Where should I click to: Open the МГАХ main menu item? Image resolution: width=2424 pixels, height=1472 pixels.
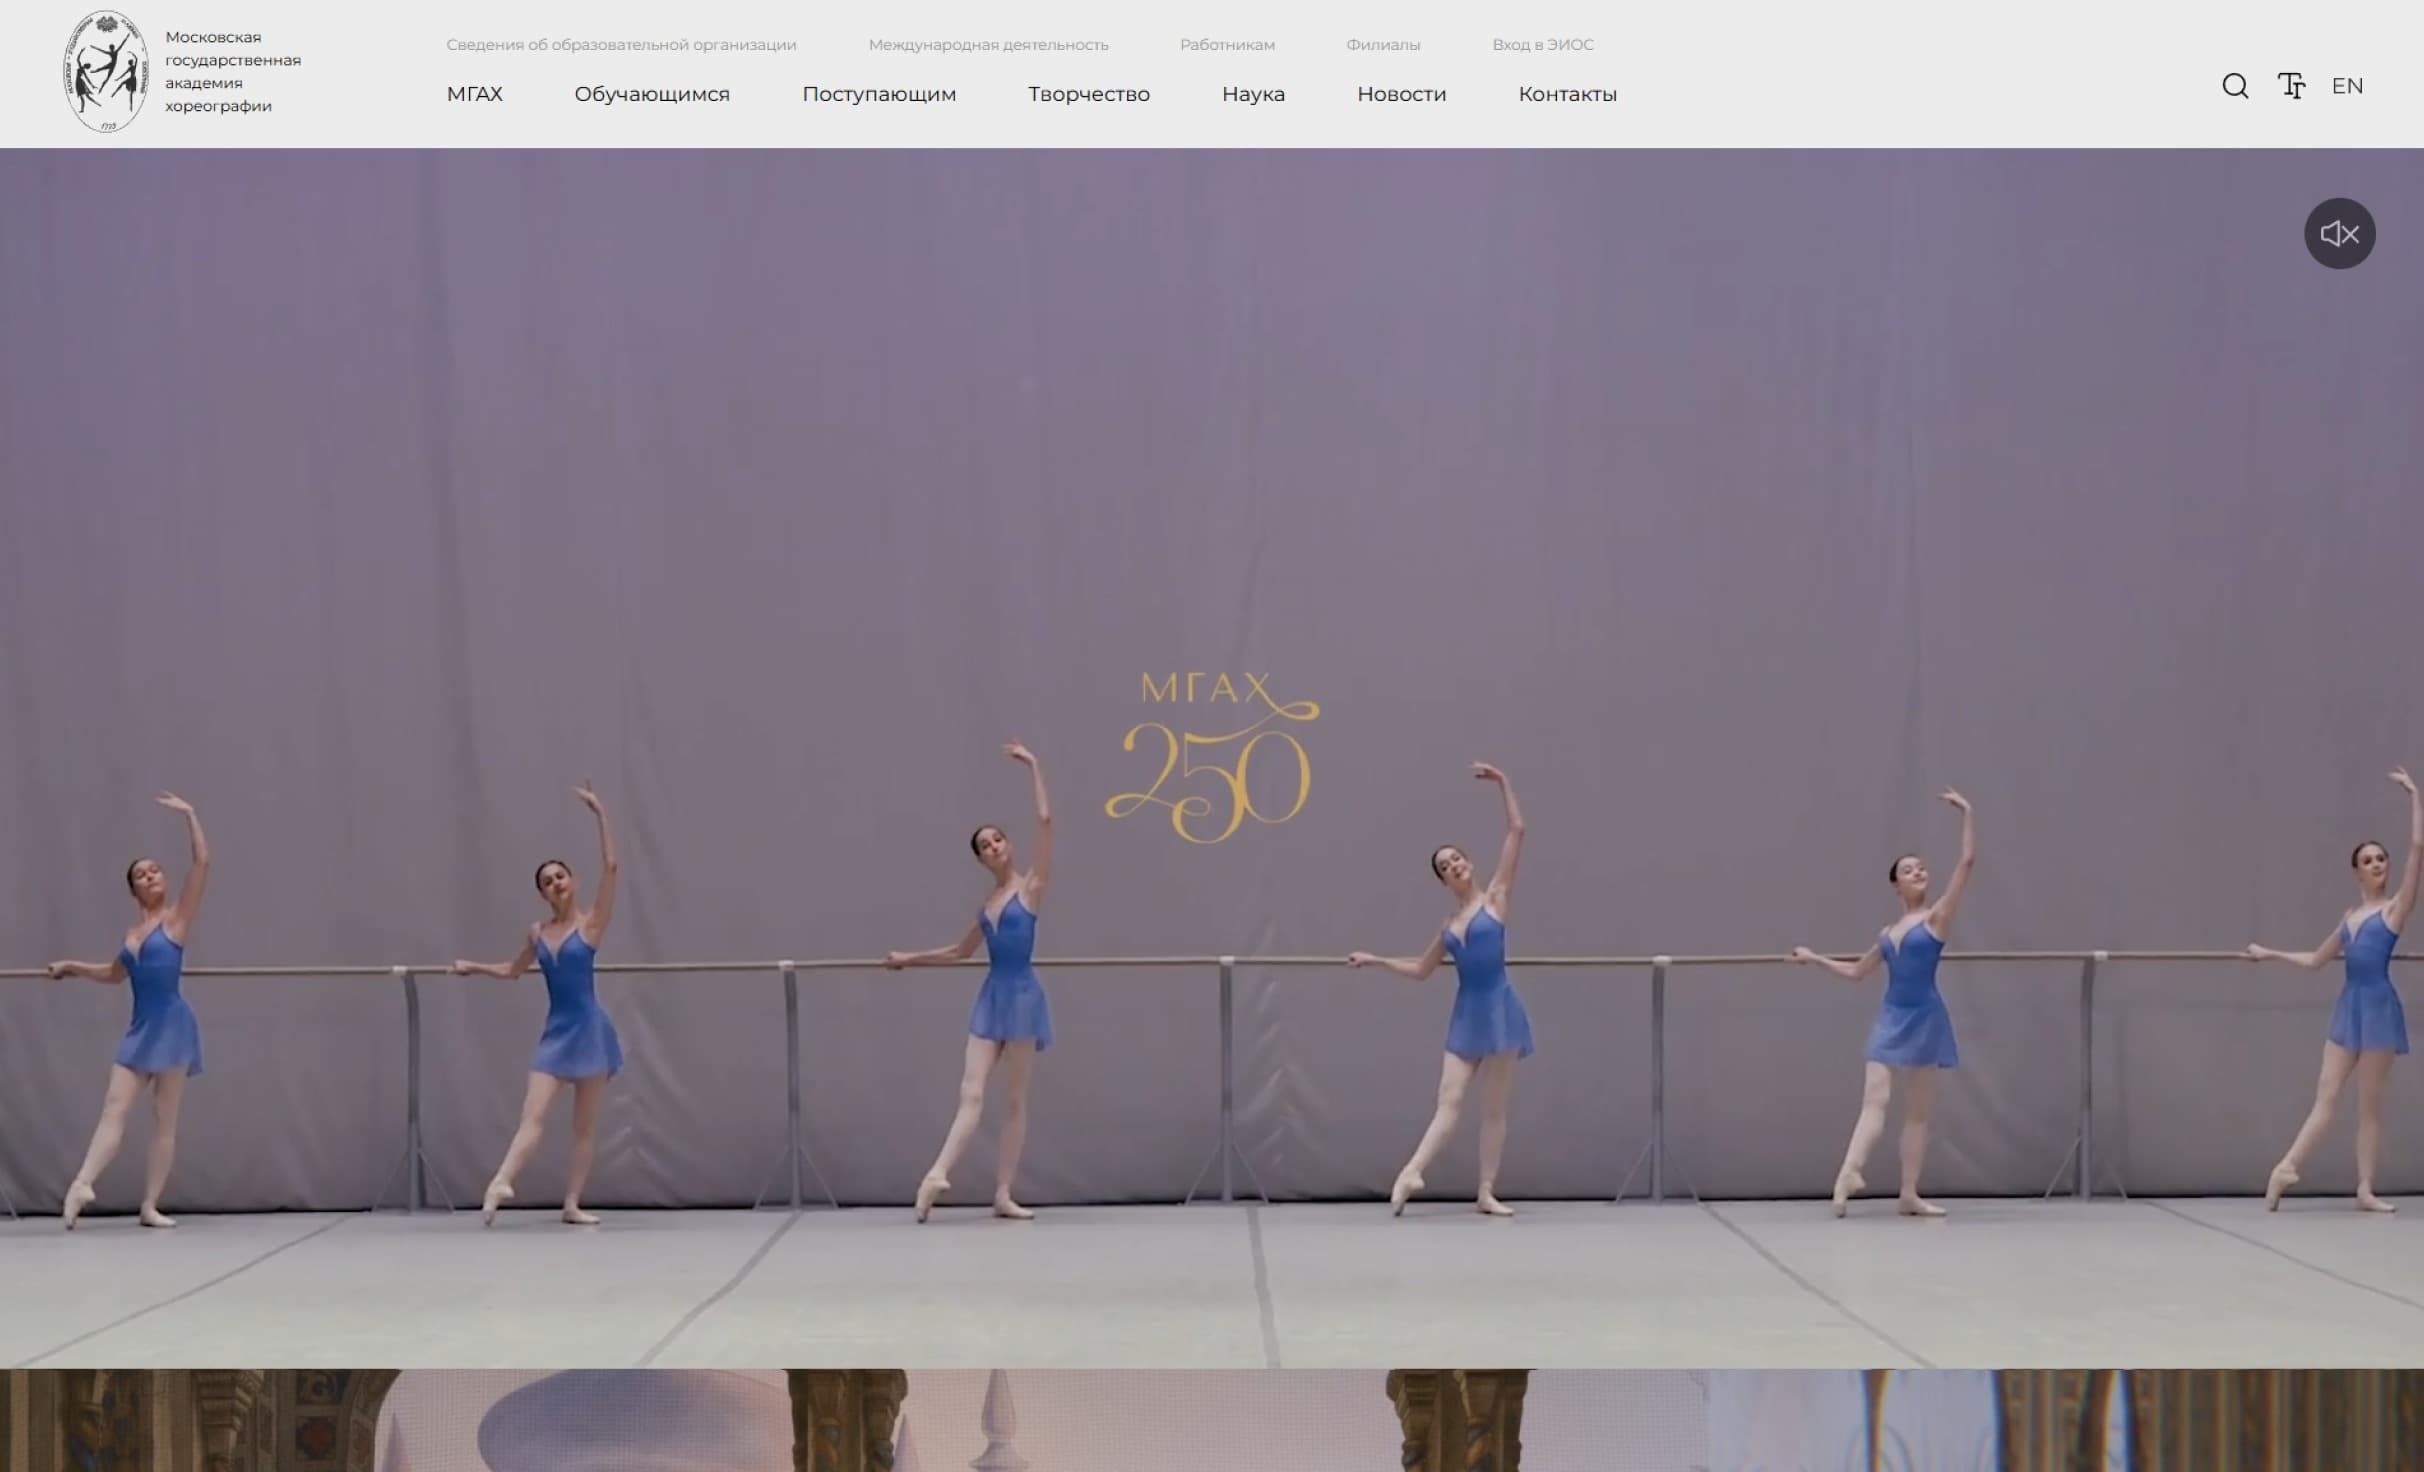[474, 94]
